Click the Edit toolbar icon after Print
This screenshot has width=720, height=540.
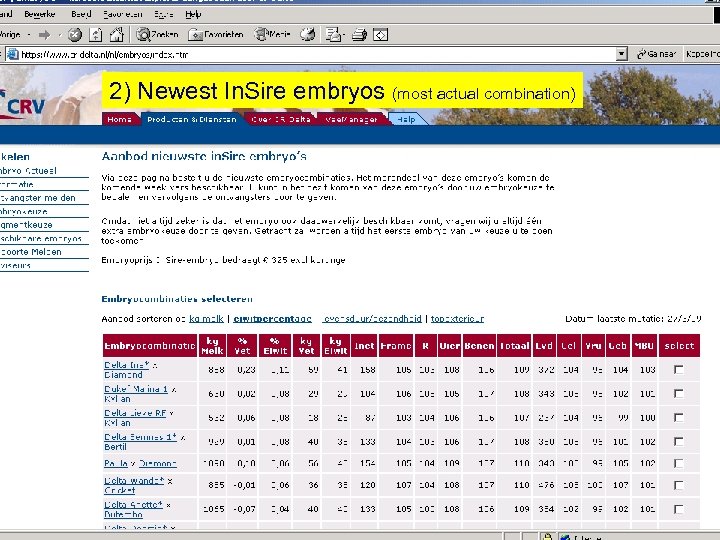(381, 34)
